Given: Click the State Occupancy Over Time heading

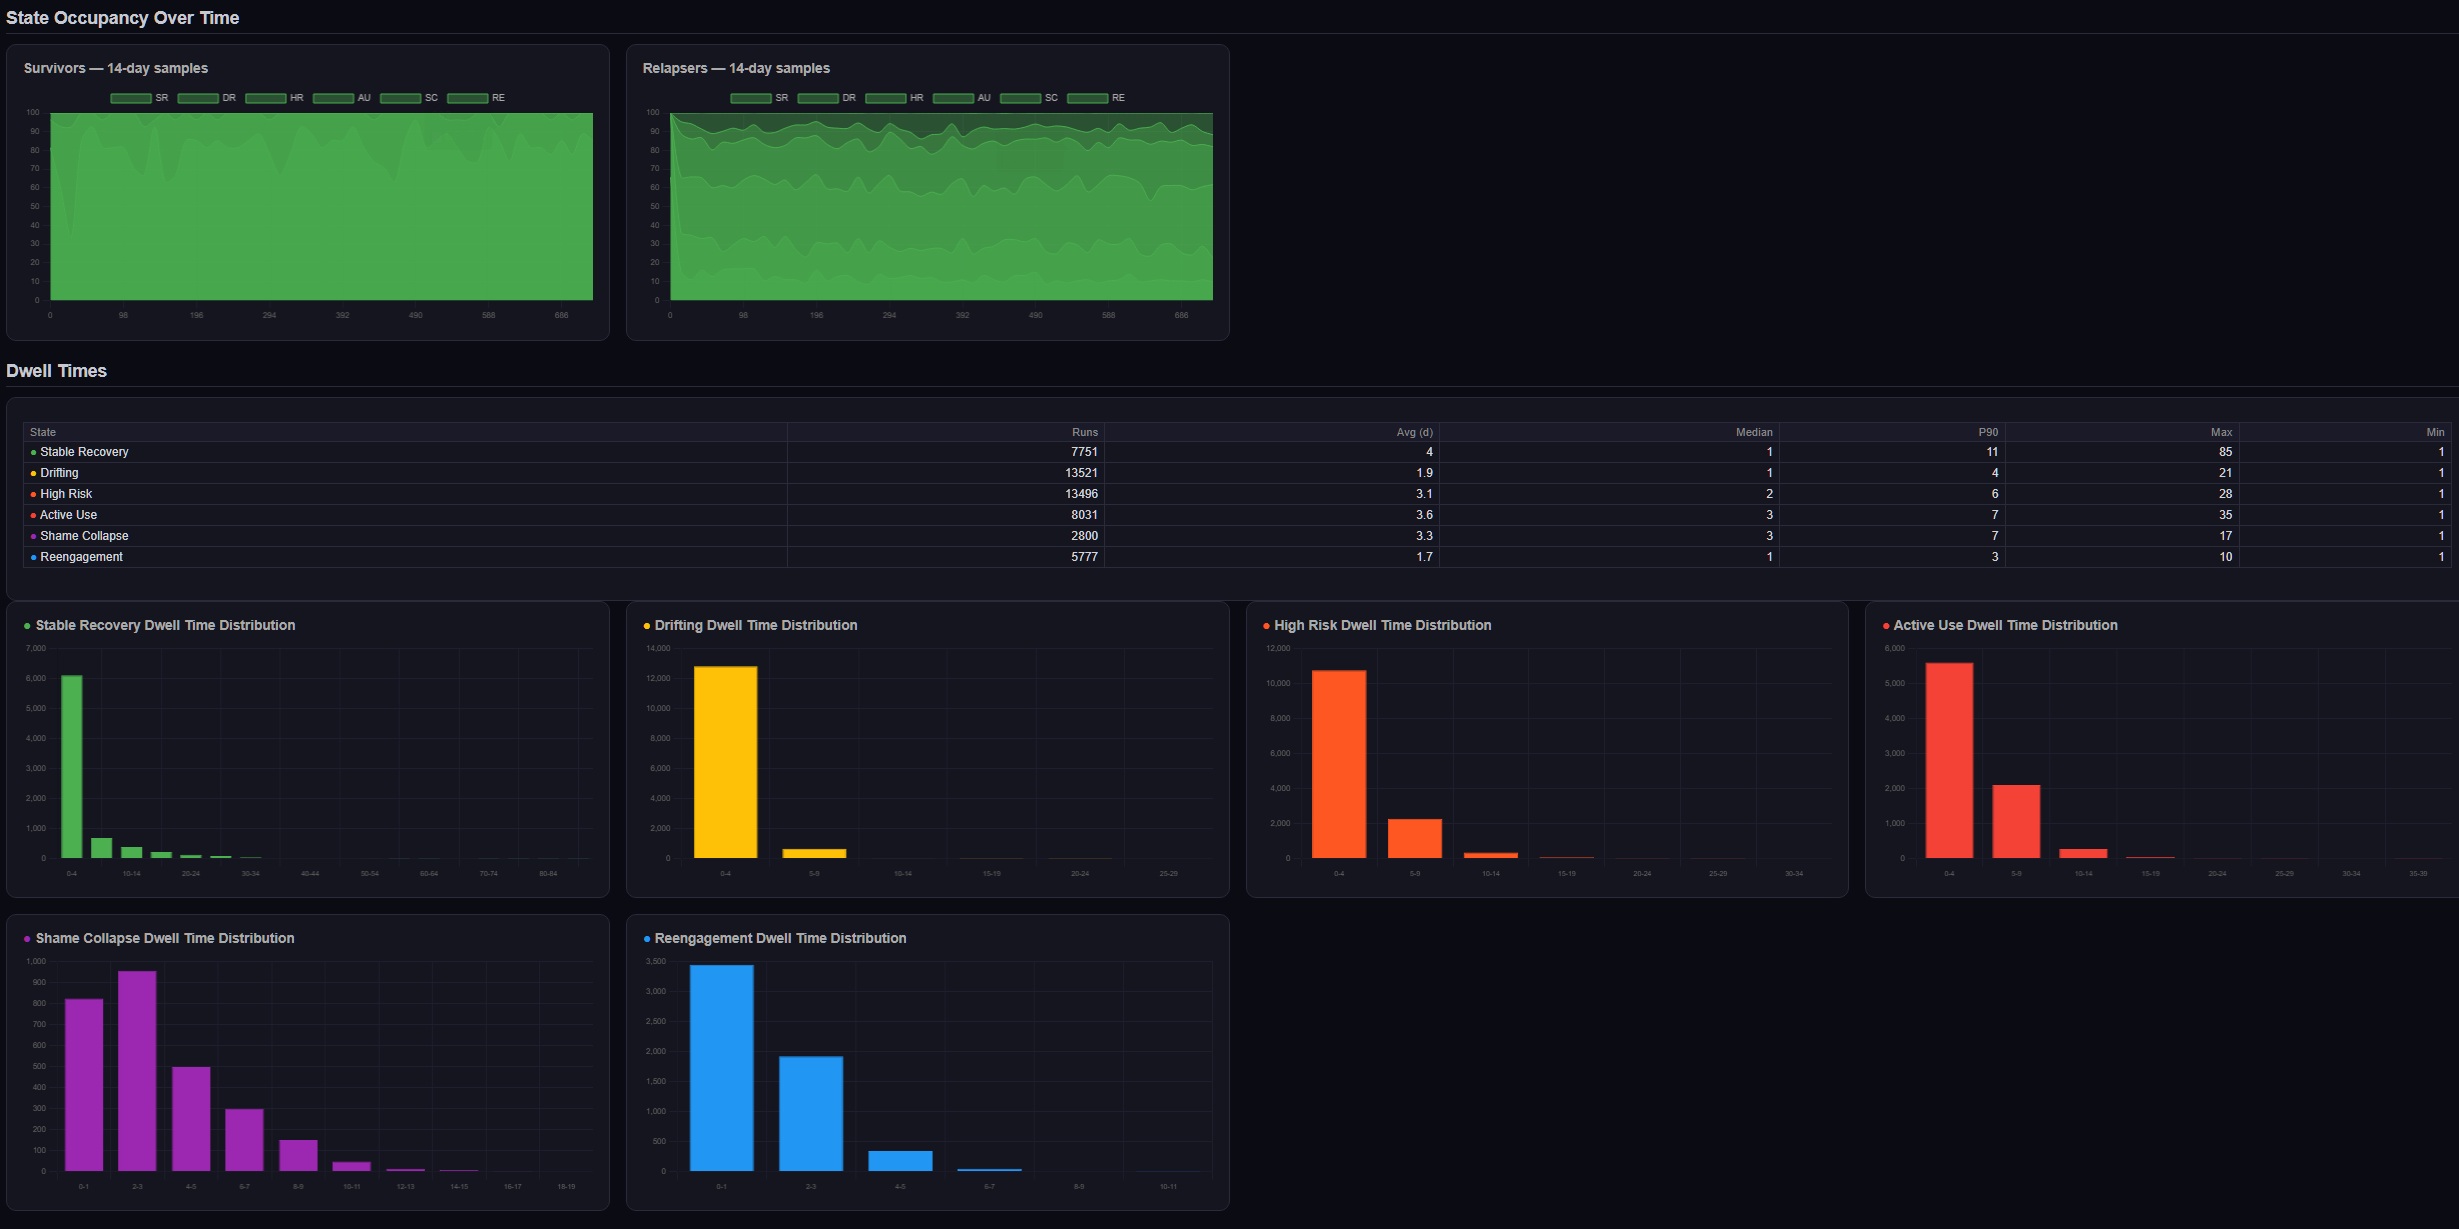Looking at the screenshot, I should pos(123,18).
